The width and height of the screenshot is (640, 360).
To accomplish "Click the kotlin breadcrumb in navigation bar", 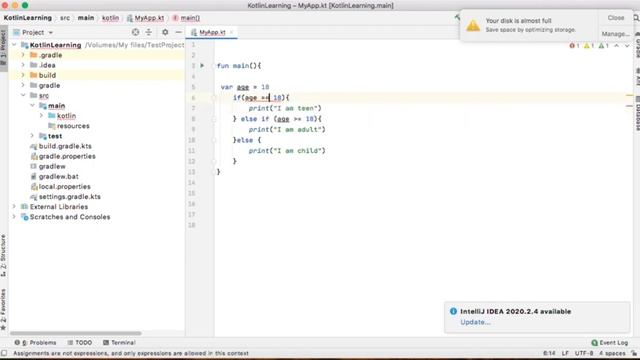I will click(x=110, y=18).
